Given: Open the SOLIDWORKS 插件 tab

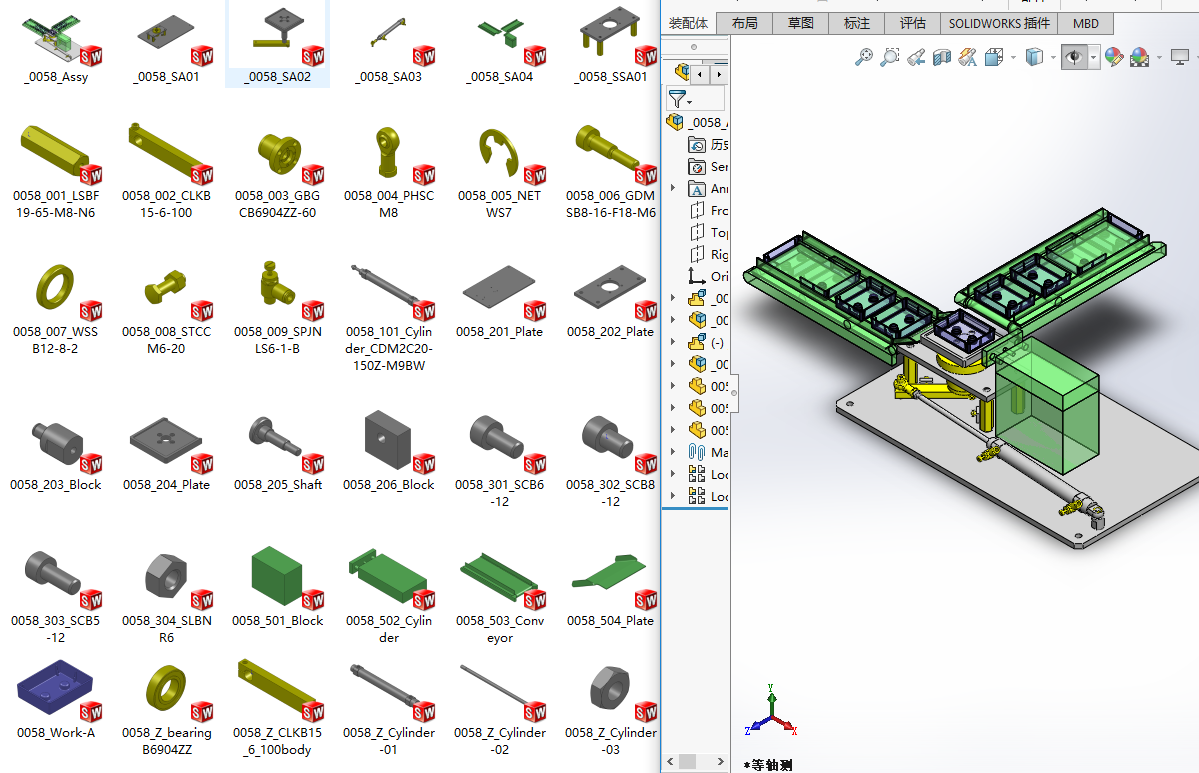Looking at the screenshot, I should pos(999,23).
